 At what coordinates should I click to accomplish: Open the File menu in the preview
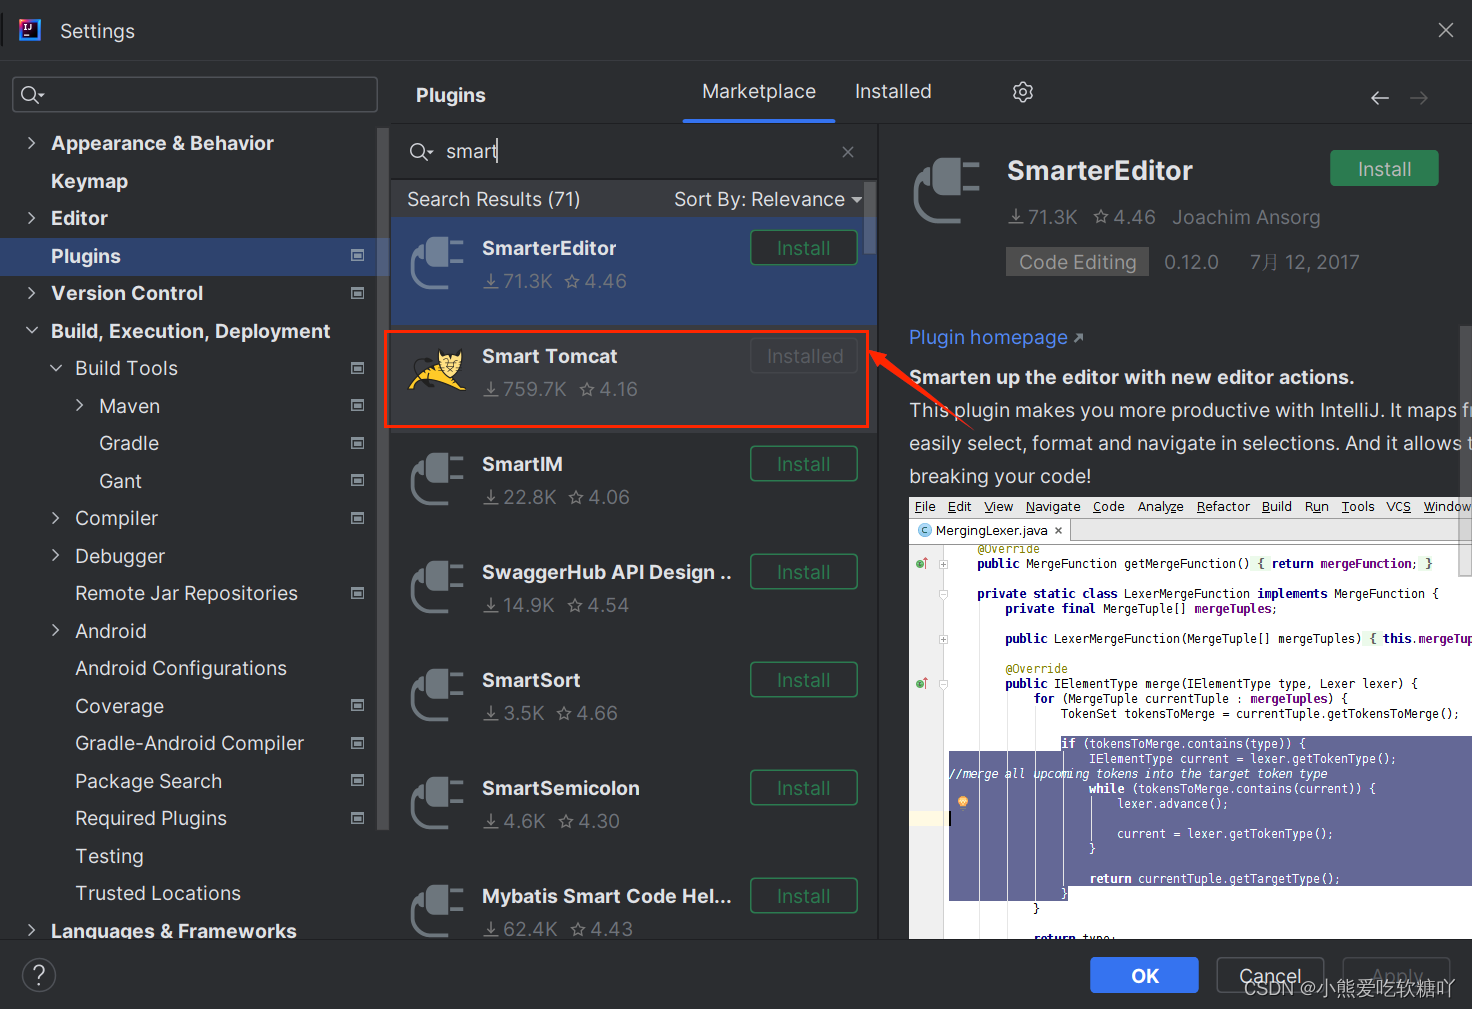click(x=925, y=507)
